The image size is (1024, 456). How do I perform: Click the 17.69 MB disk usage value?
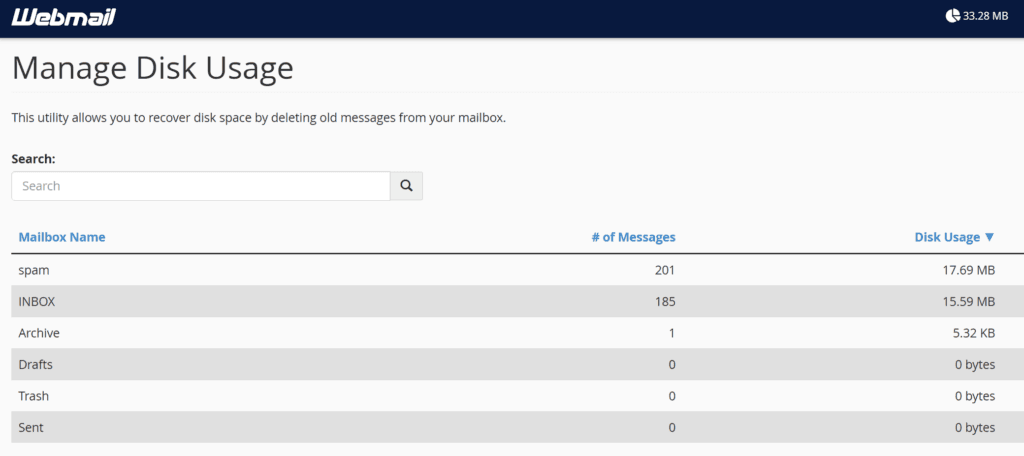pyautogui.click(x=968, y=270)
